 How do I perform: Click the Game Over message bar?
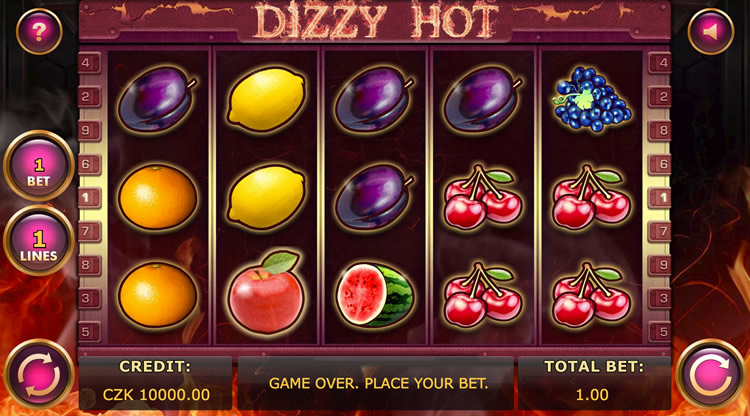[376, 383]
